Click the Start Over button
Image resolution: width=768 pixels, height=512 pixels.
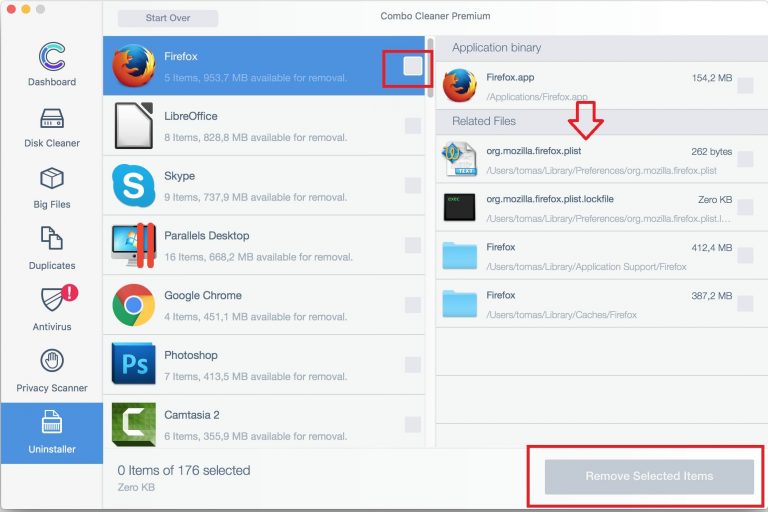pos(168,18)
